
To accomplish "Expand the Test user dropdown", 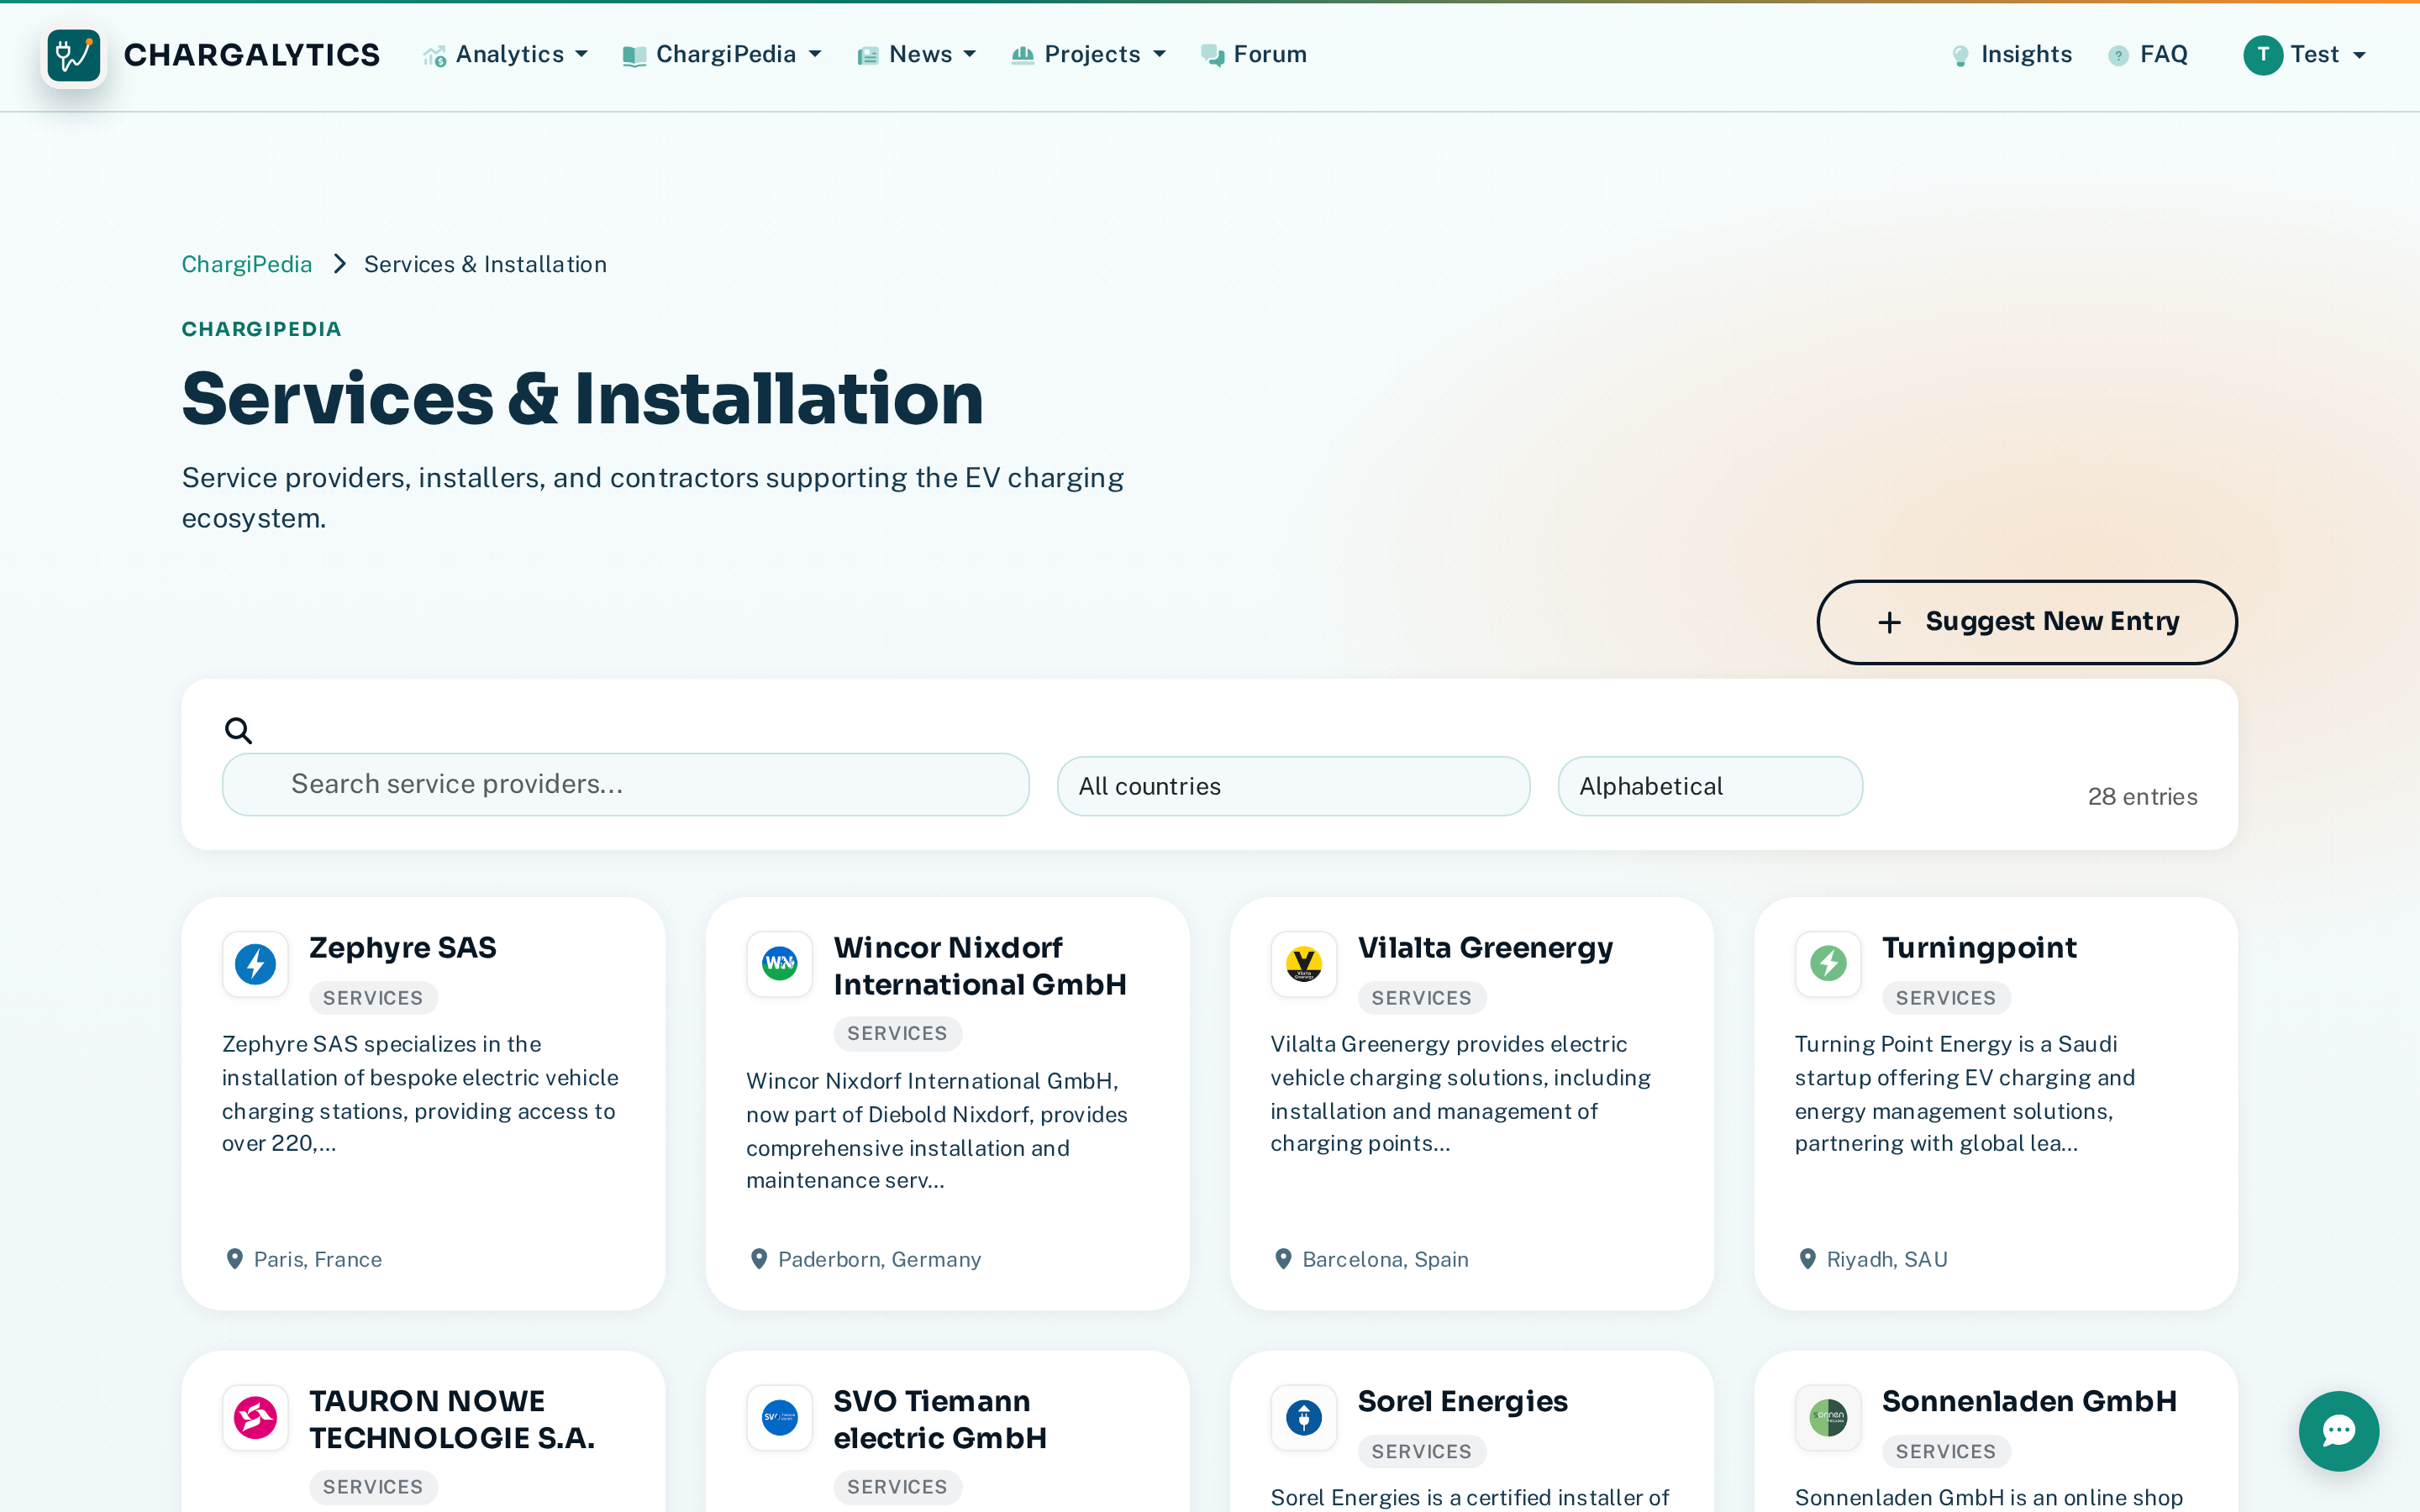I will (x=2306, y=55).
